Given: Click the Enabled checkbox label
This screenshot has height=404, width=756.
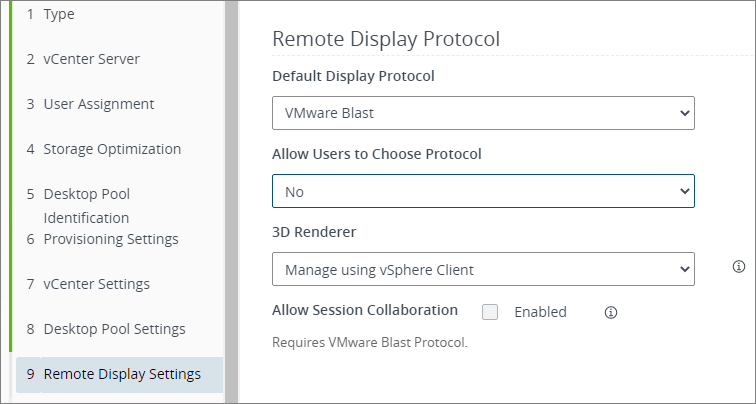Looking at the screenshot, I should (x=540, y=312).
